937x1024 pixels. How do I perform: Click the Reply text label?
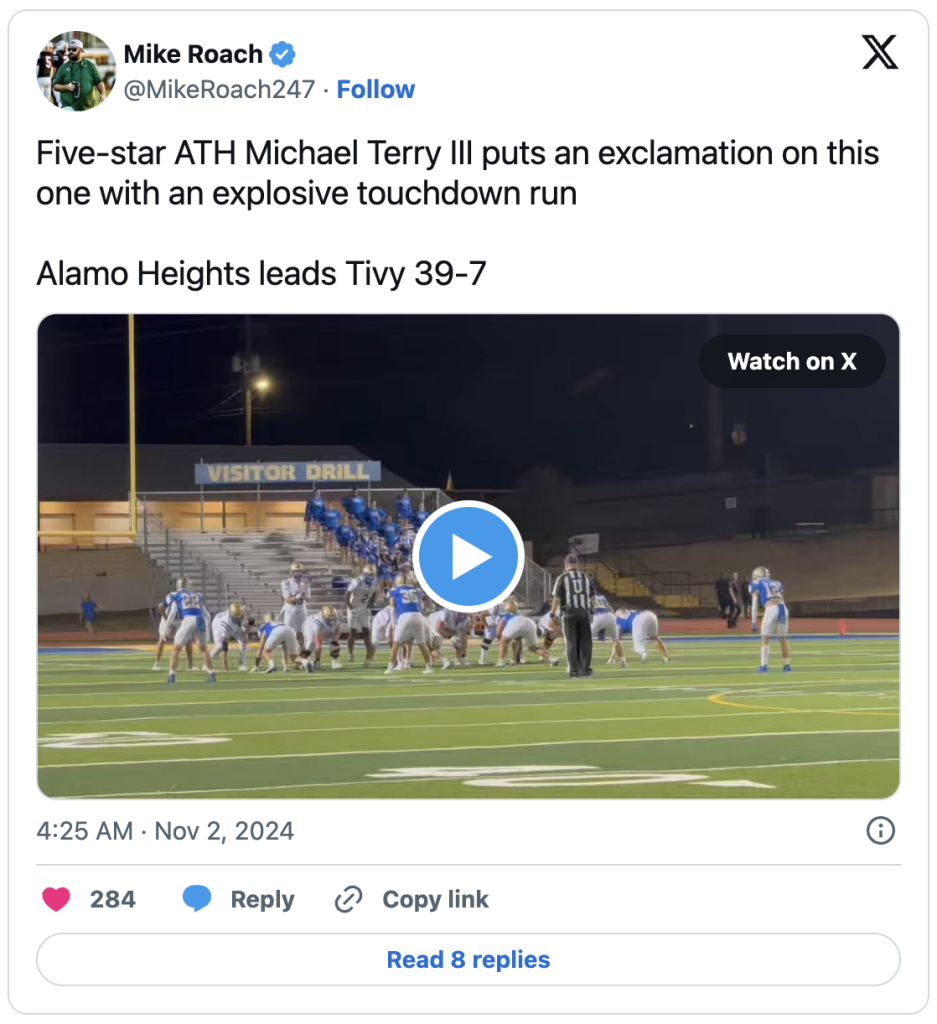262,899
